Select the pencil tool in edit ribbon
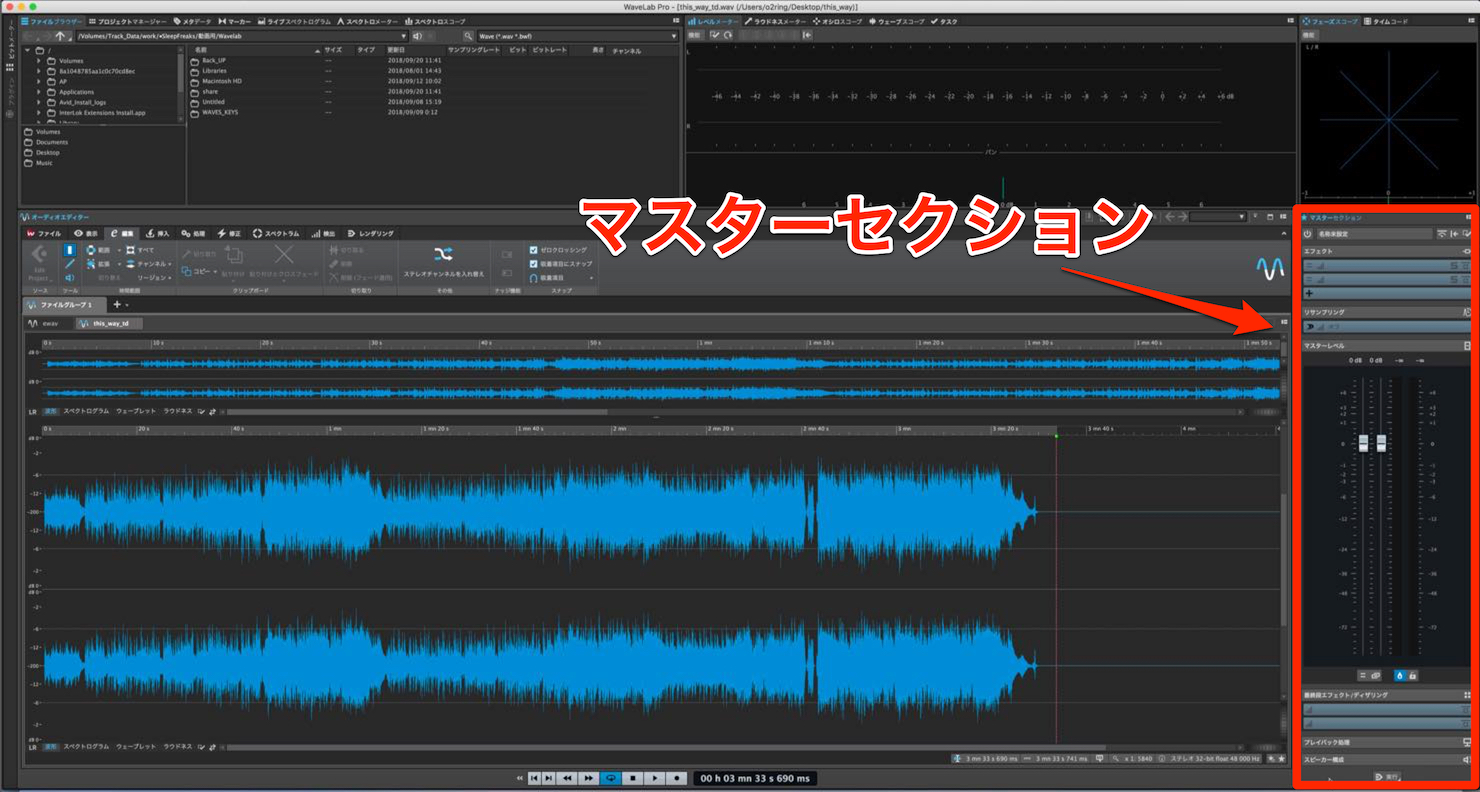Viewport: 1480px width, 792px height. point(70,264)
